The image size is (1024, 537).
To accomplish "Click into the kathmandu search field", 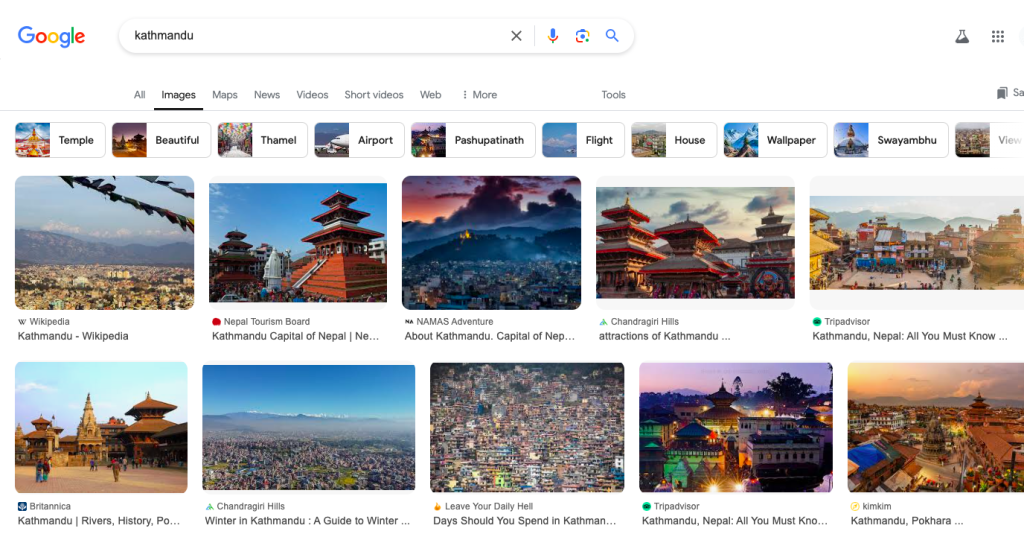I will [317, 36].
